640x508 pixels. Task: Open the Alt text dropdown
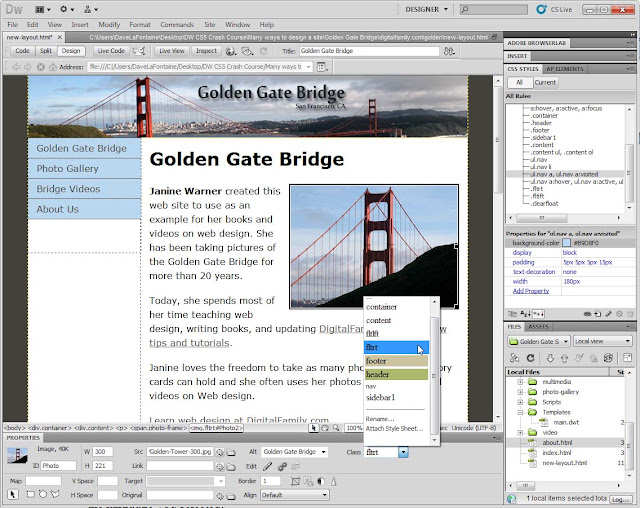(324, 452)
